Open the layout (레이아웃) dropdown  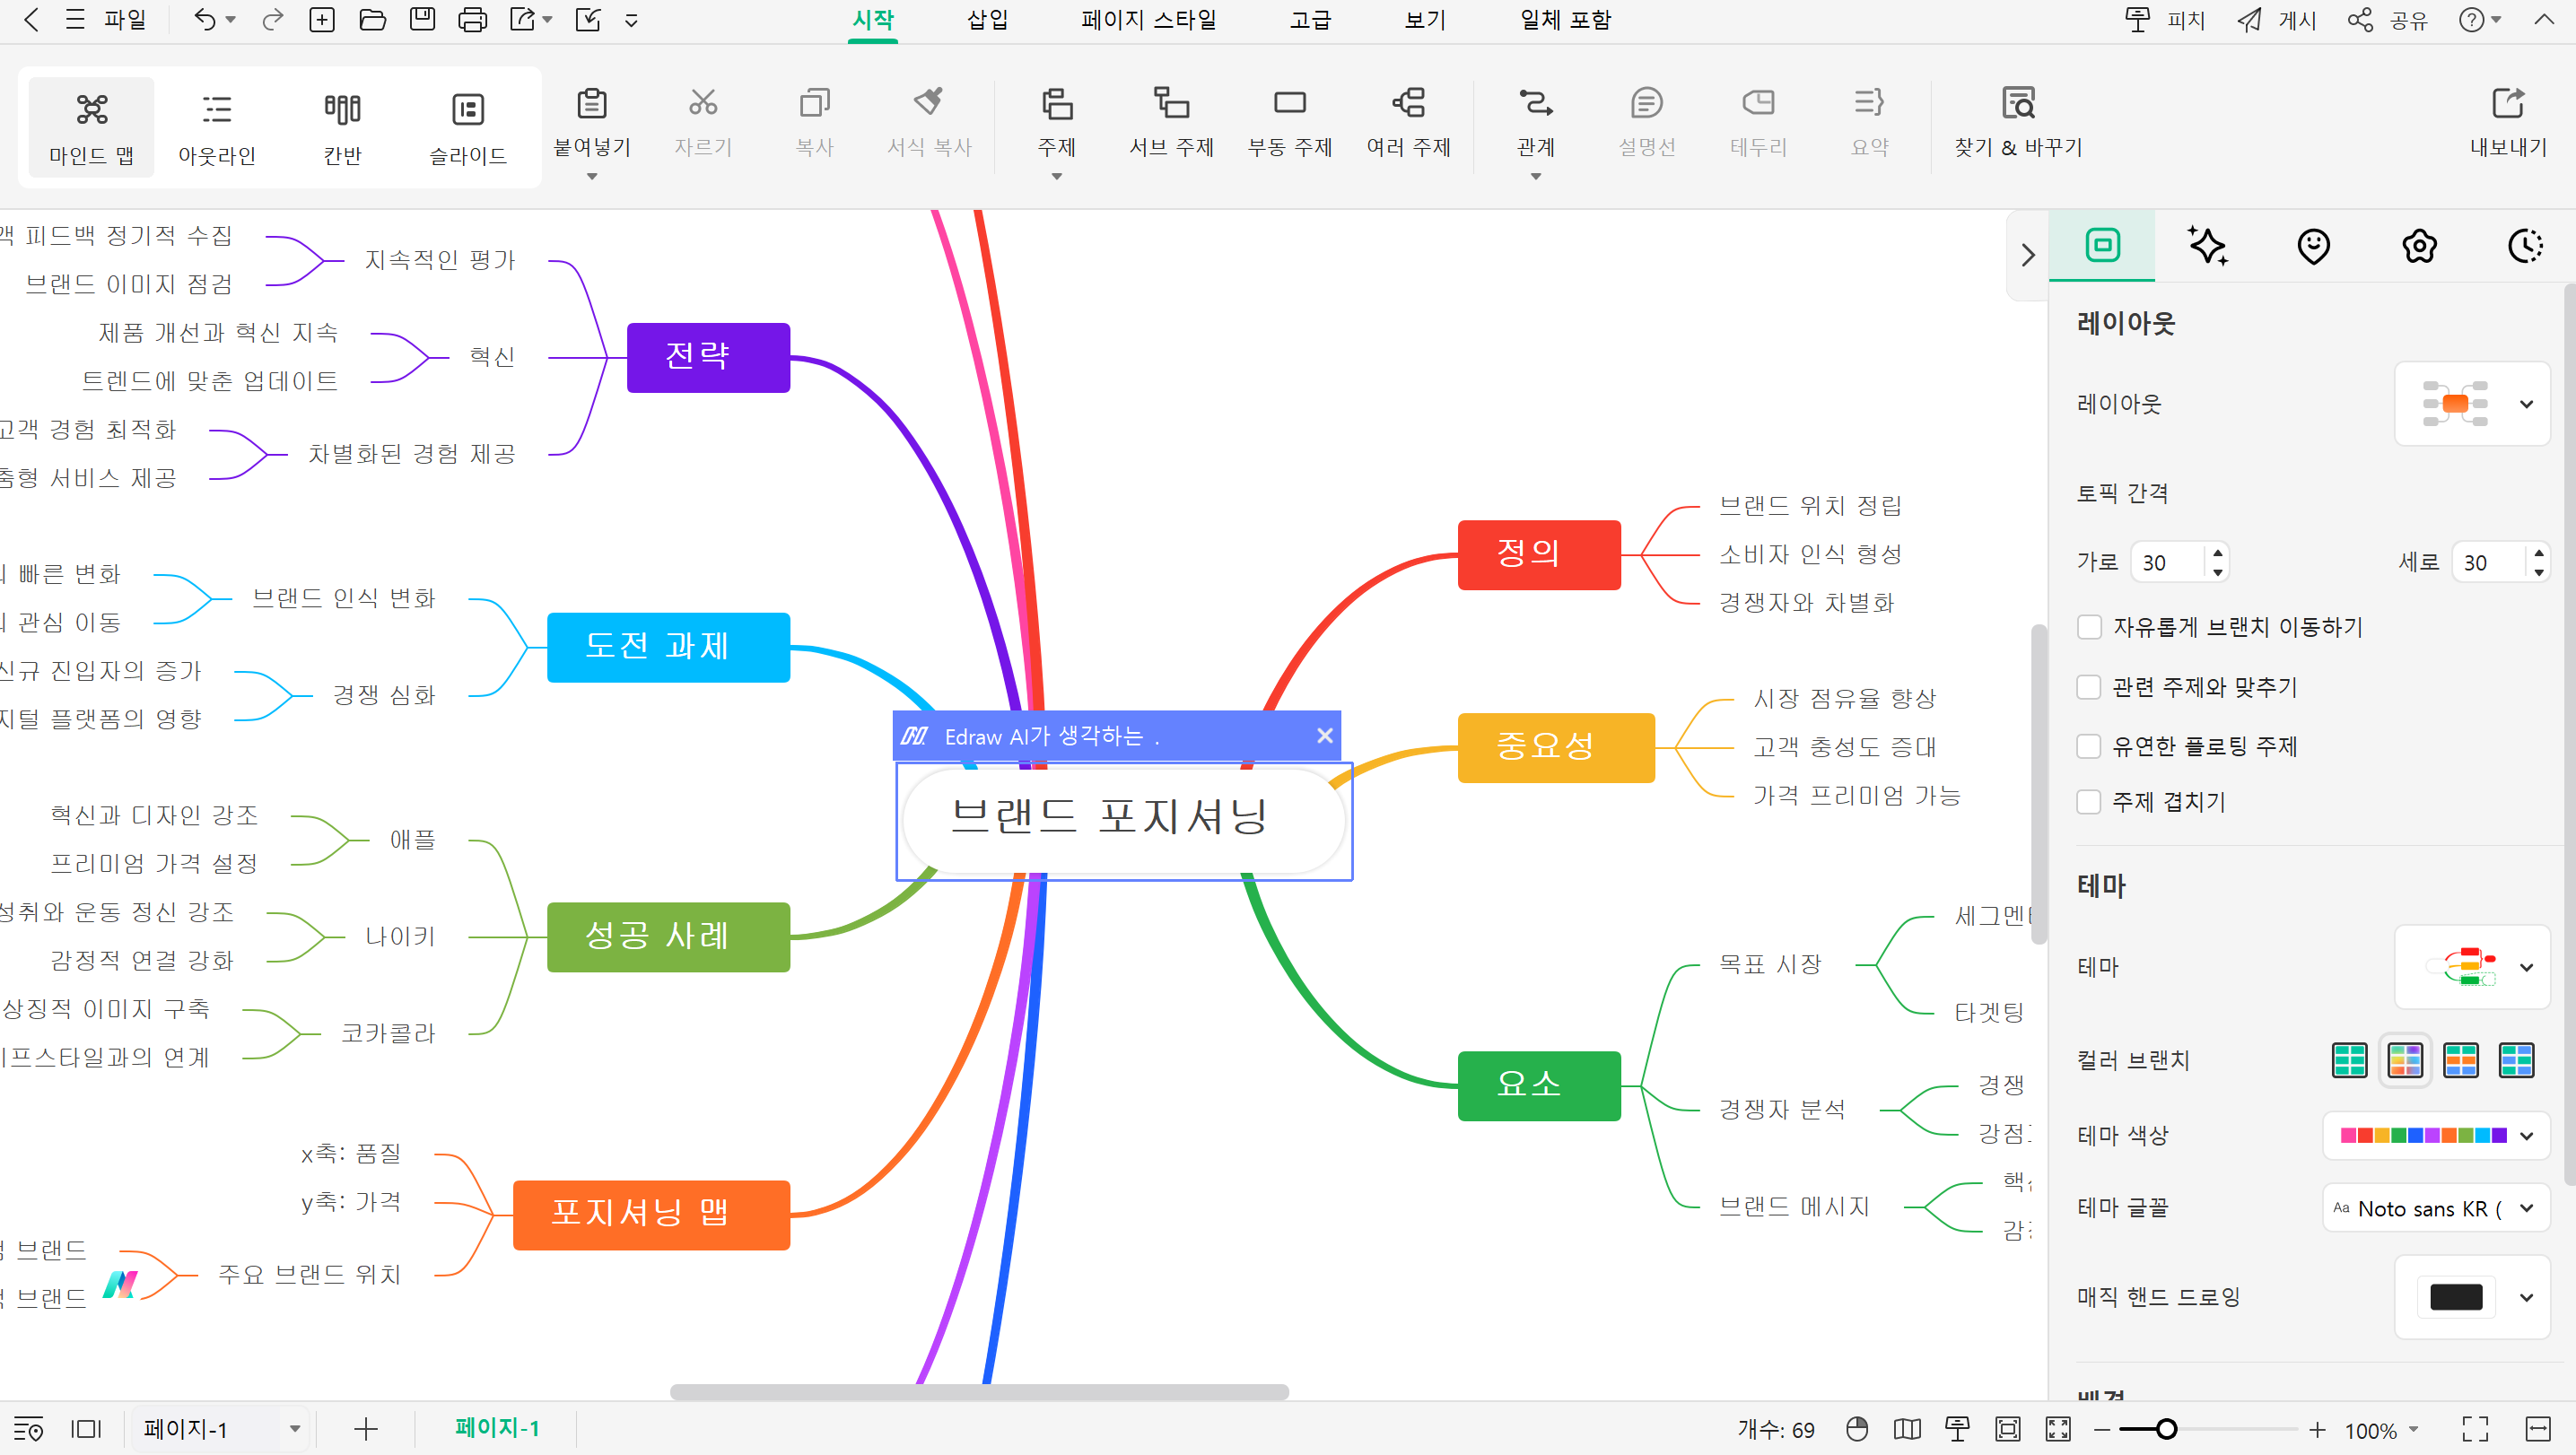[2472, 404]
